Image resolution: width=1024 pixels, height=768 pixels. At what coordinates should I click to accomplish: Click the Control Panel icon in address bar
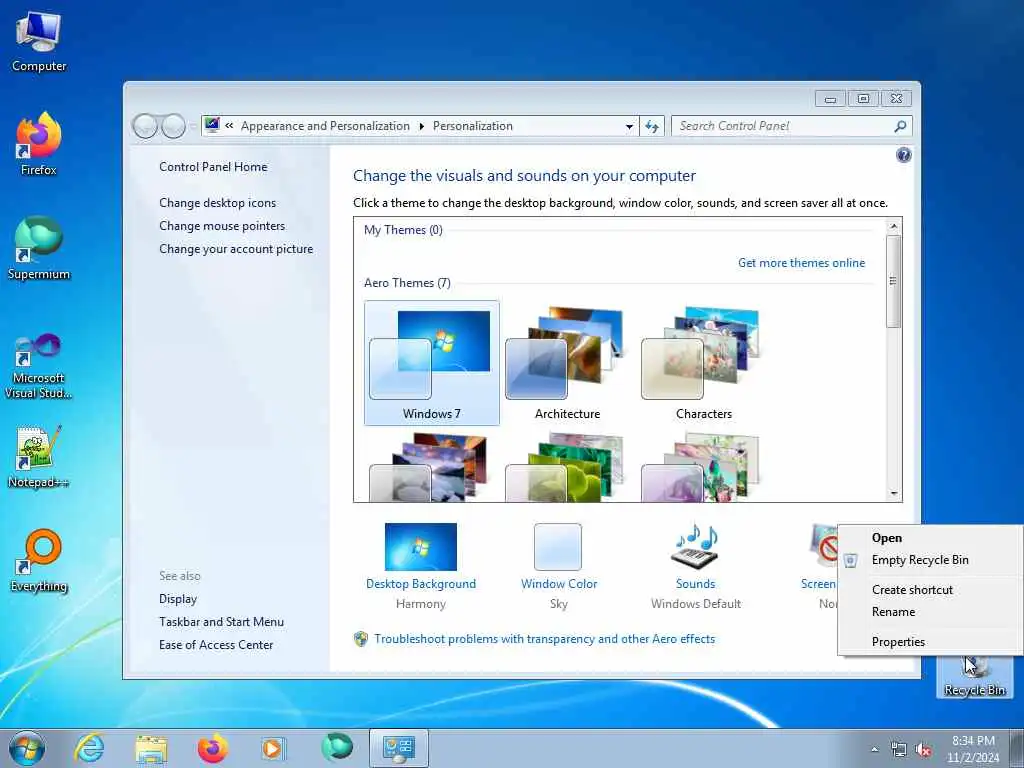tap(212, 125)
